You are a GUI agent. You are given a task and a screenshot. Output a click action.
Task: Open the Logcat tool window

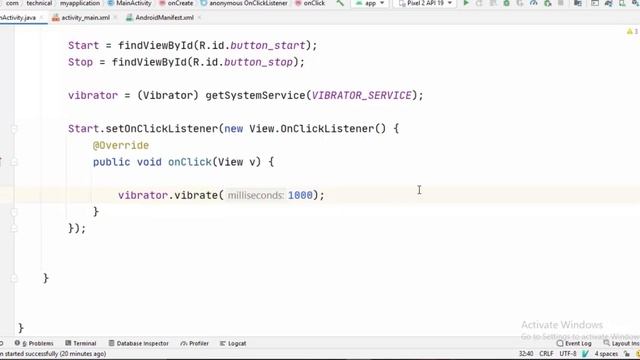[233, 343]
